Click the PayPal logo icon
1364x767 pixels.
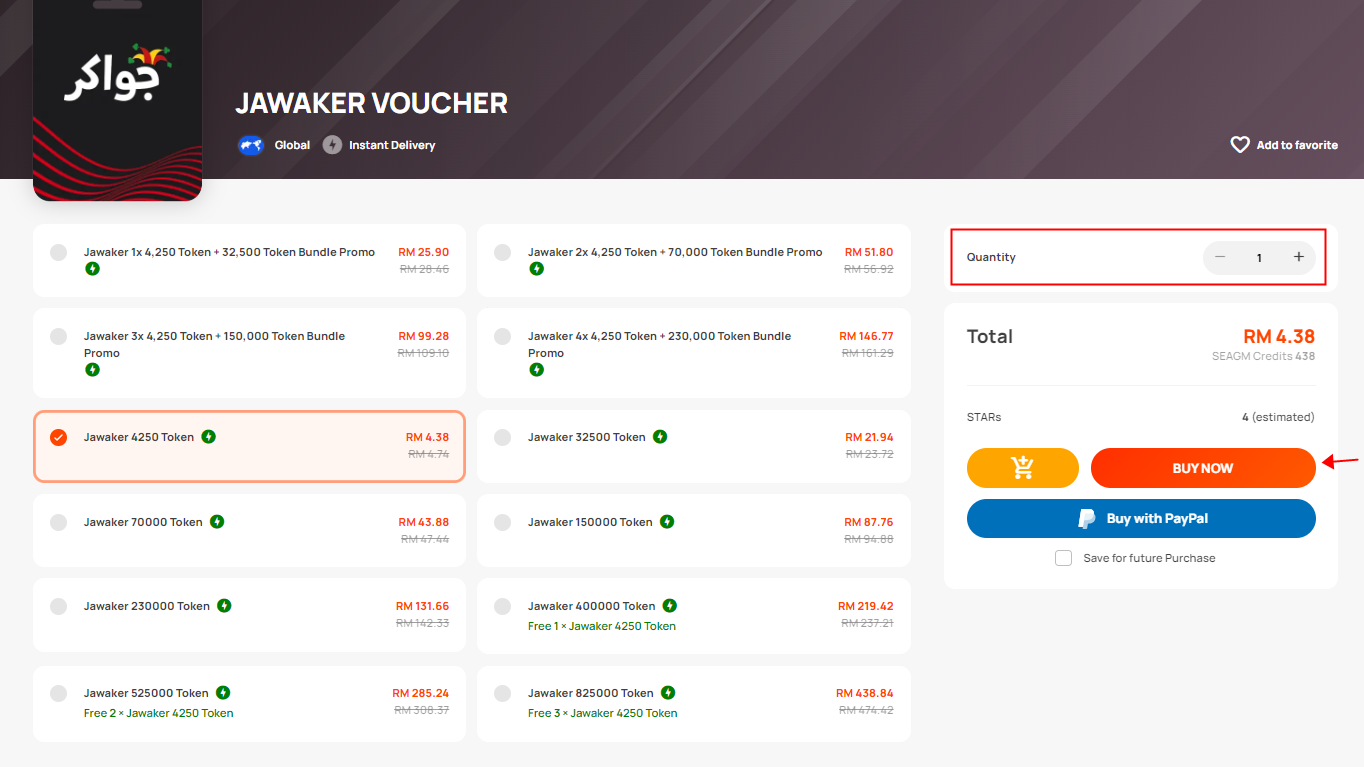1087,519
